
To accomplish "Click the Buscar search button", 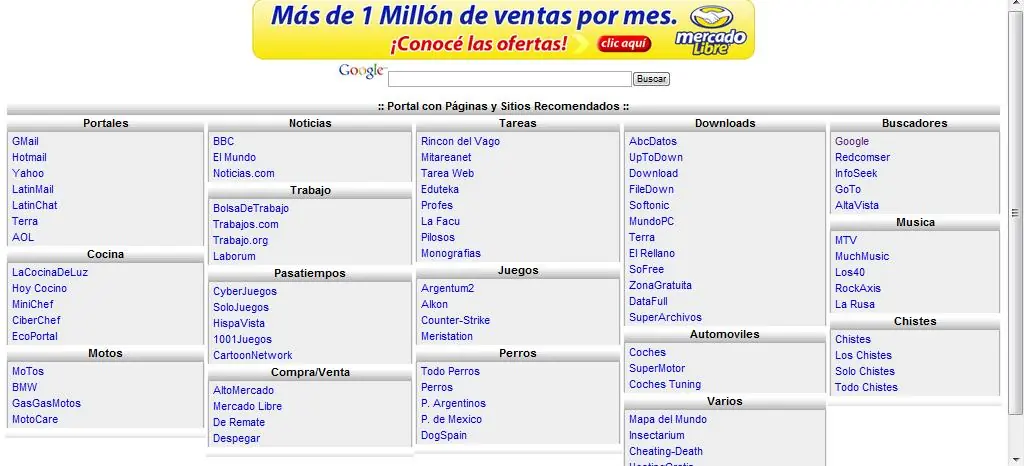I will point(651,79).
